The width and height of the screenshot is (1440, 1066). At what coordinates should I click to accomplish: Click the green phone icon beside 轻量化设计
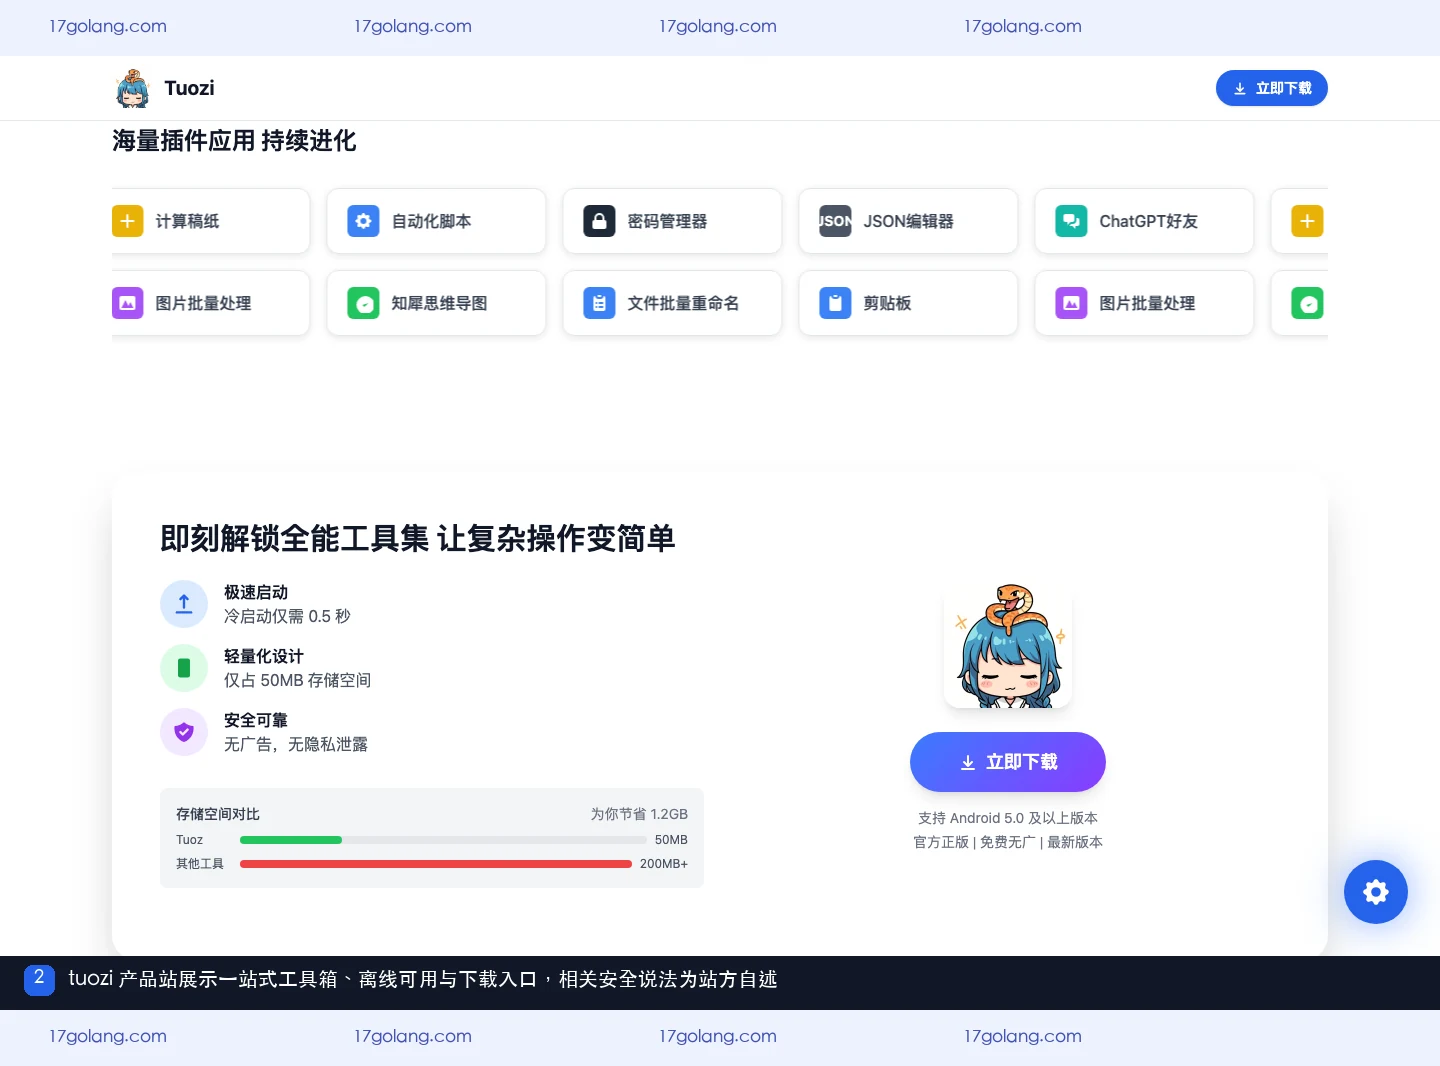click(184, 668)
